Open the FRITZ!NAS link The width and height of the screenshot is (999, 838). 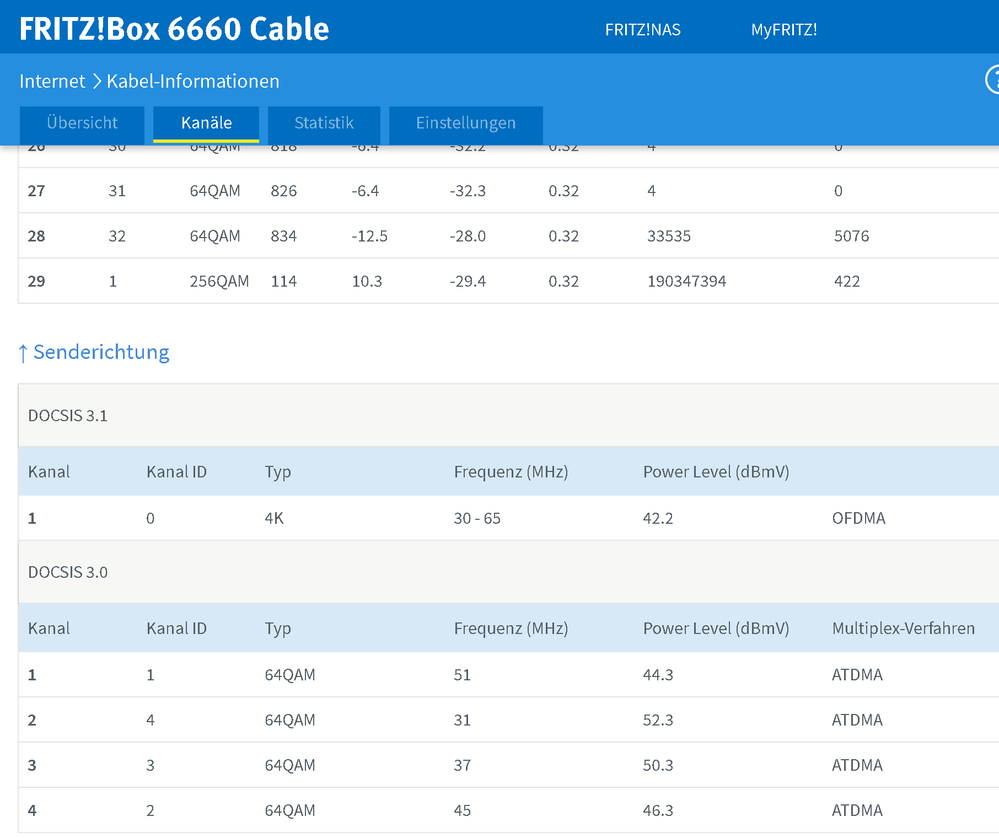(x=642, y=30)
